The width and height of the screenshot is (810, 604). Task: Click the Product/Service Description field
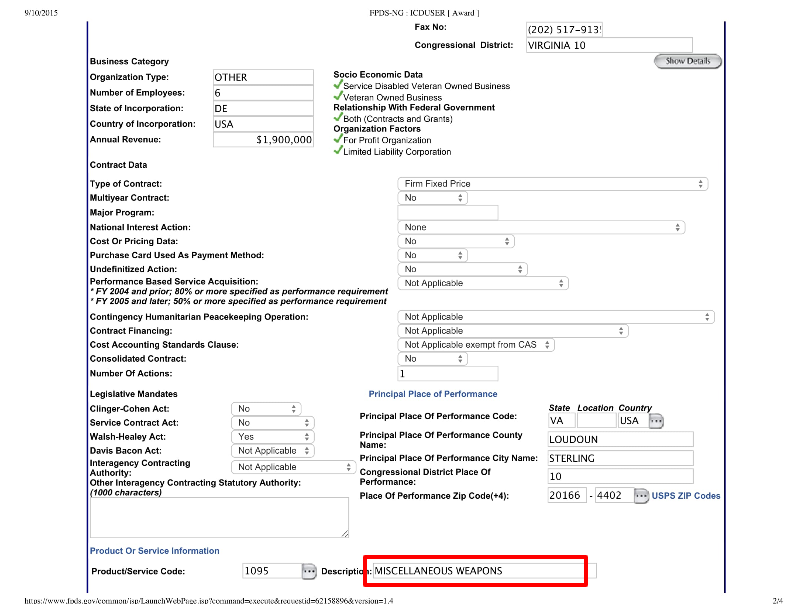(x=476, y=571)
